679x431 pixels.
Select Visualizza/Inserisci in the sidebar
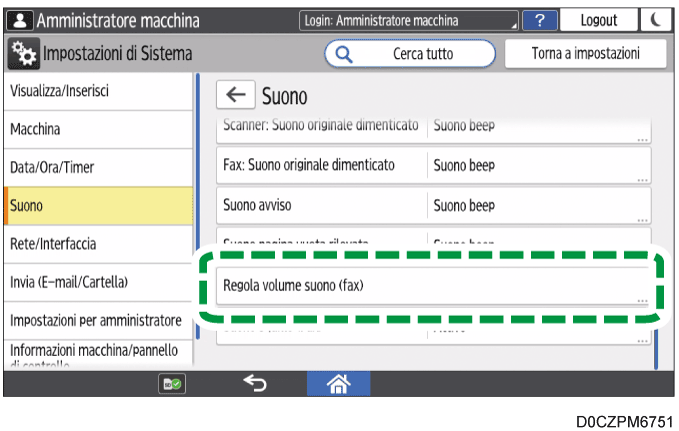96,91
